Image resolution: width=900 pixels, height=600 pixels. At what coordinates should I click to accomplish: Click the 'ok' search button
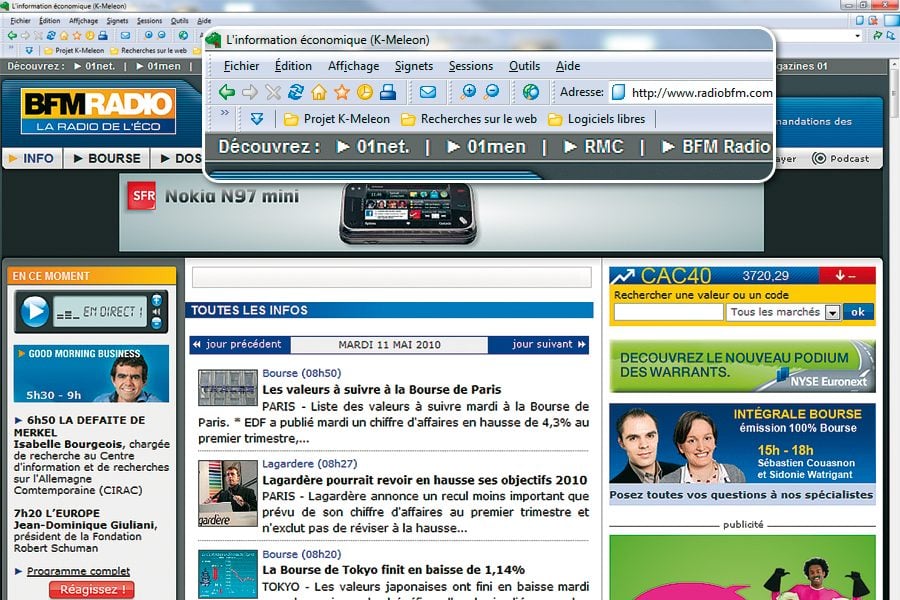pyautogui.click(x=858, y=312)
